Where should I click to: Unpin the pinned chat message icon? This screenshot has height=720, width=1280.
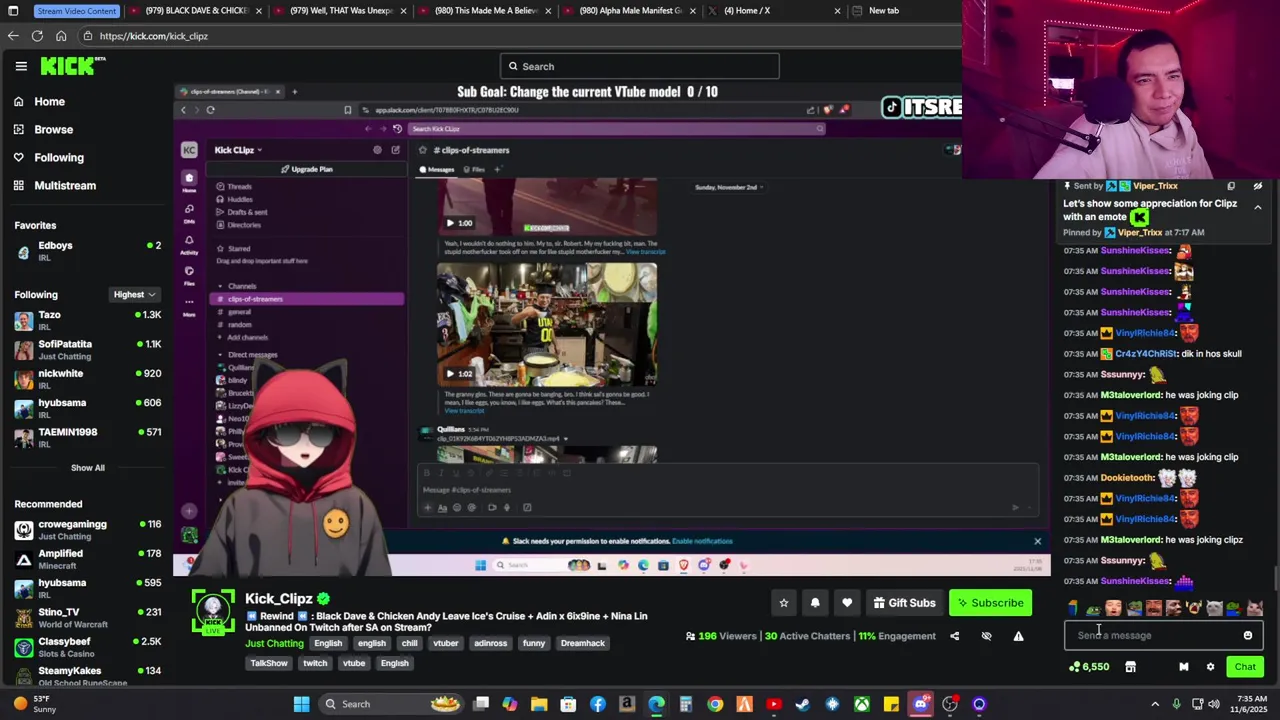click(1258, 186)
